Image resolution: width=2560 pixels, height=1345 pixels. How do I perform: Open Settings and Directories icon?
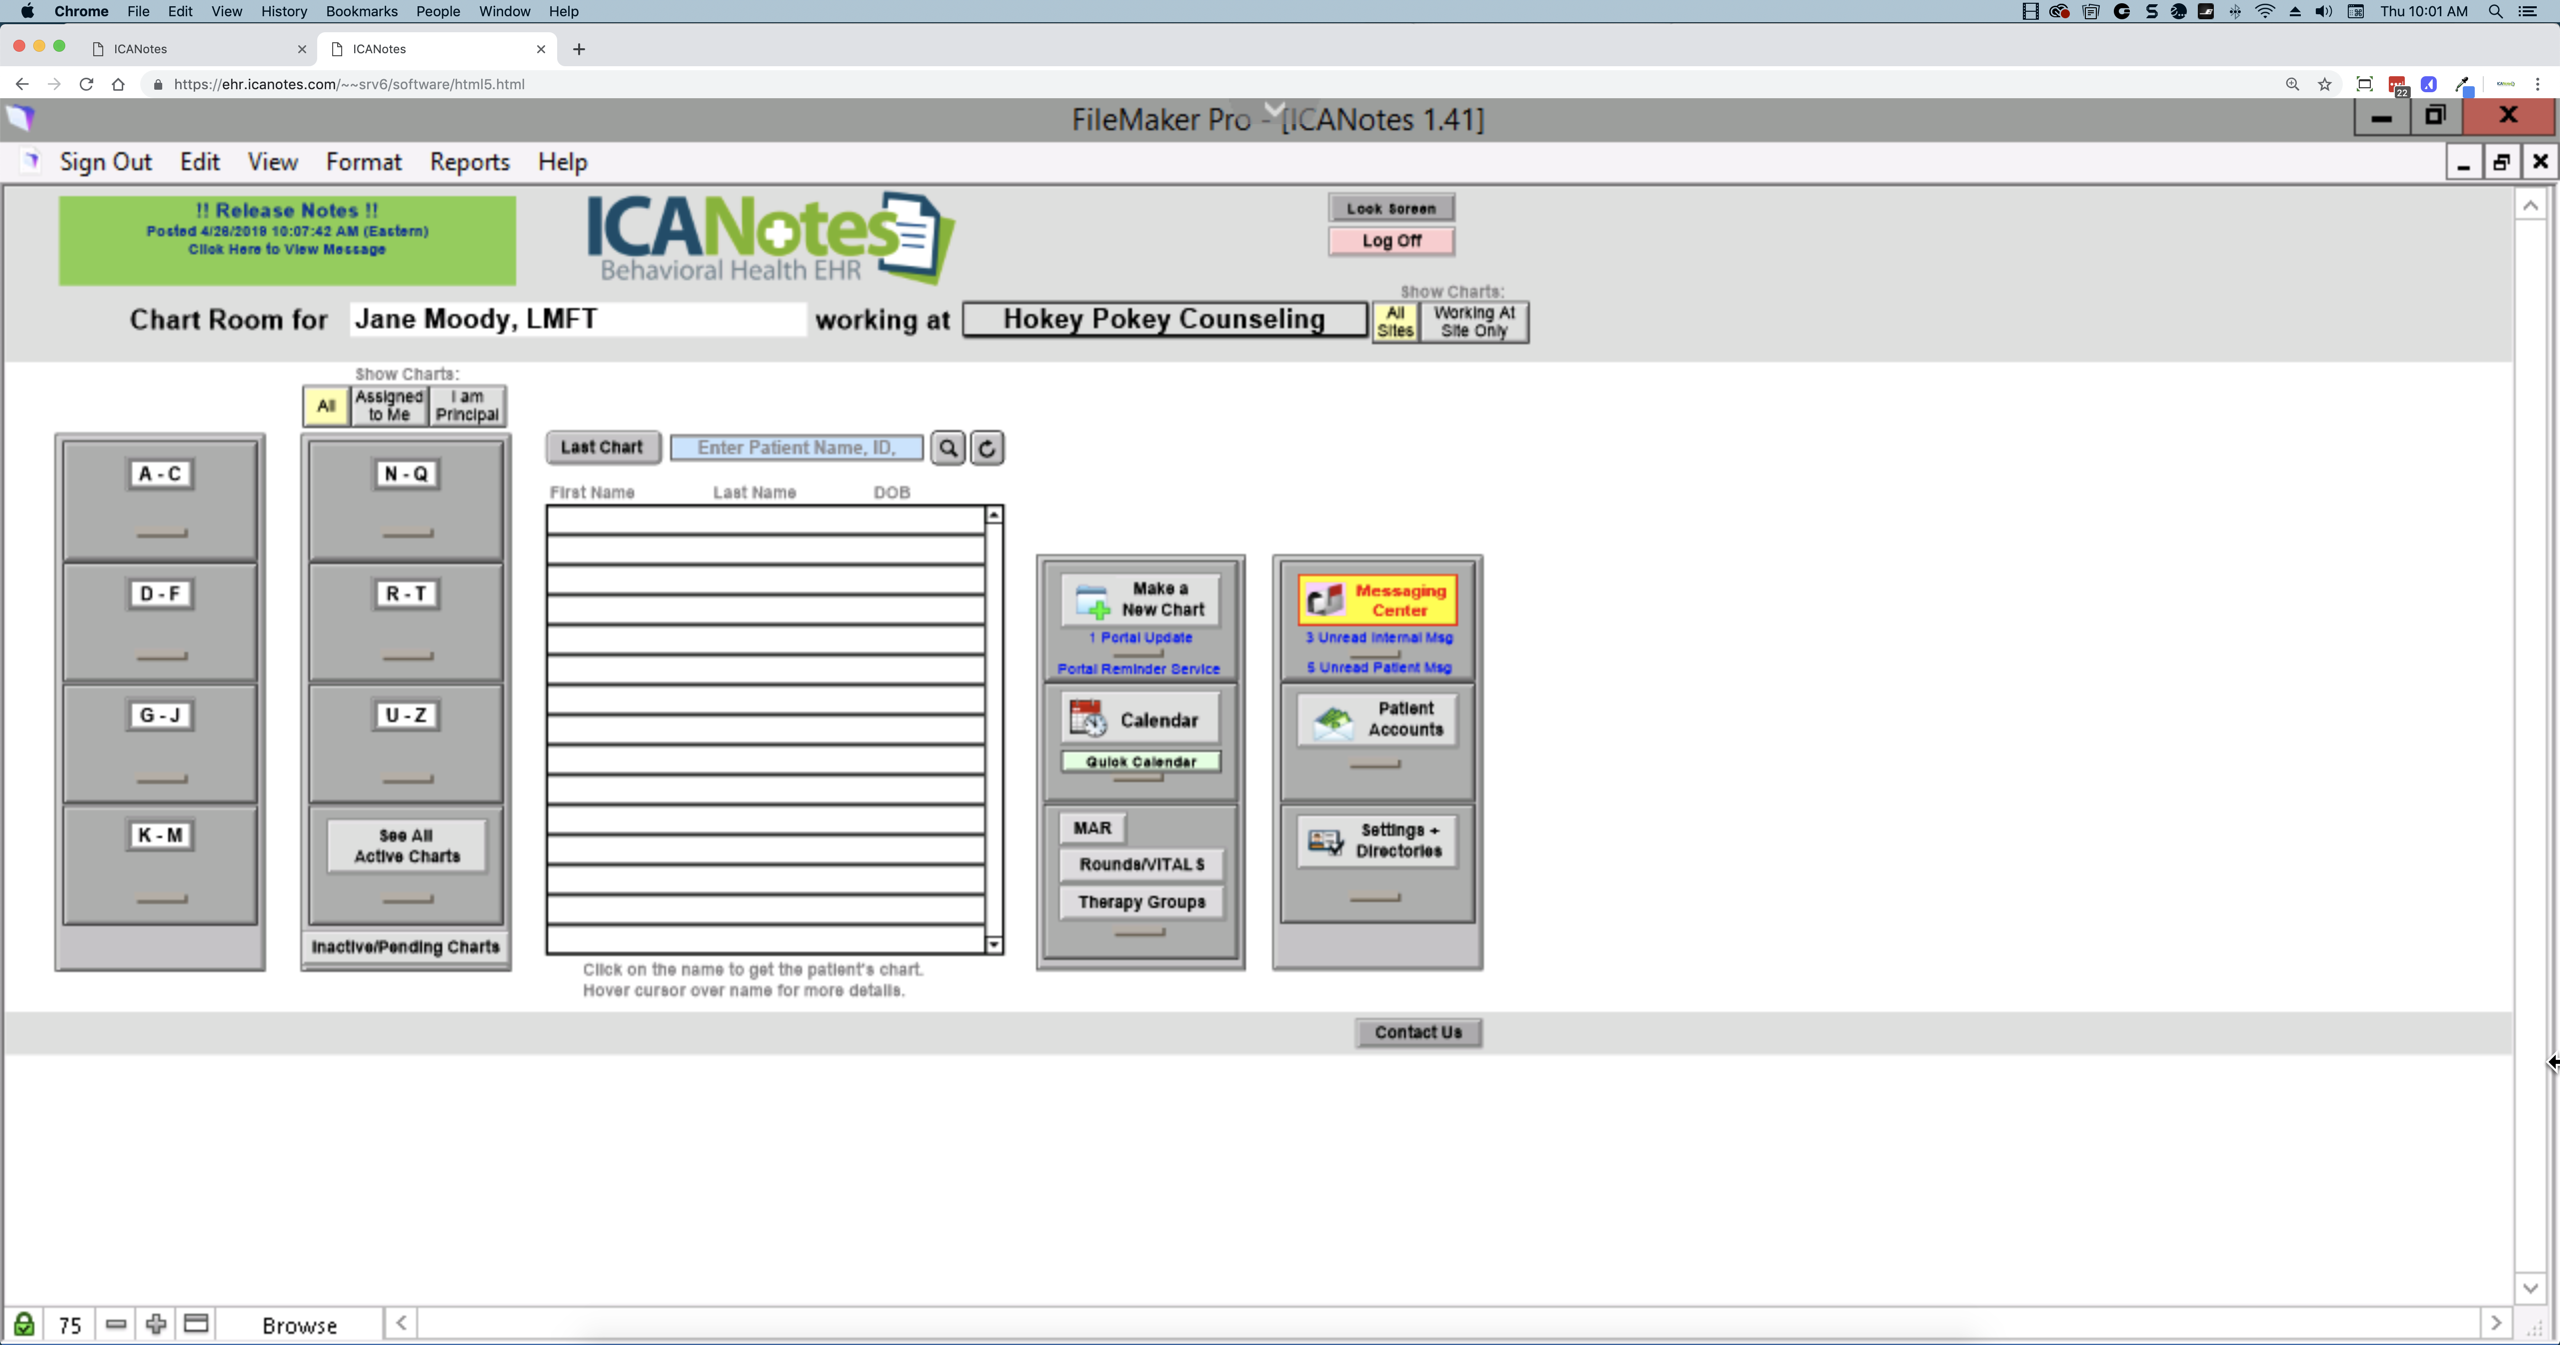click(x=1375, y=839)
